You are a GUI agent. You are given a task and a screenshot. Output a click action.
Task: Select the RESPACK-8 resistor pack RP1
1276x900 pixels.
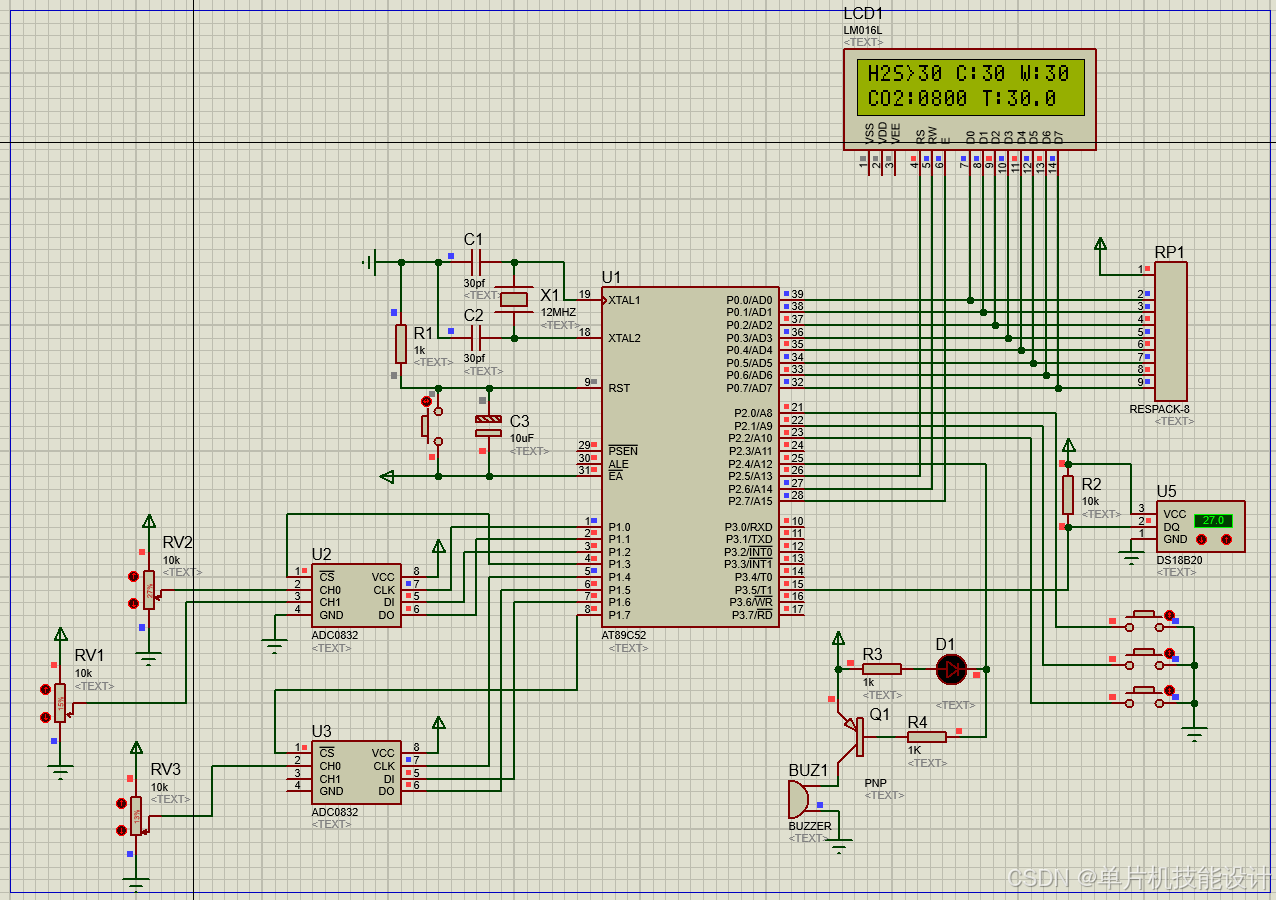[1170, 332]
